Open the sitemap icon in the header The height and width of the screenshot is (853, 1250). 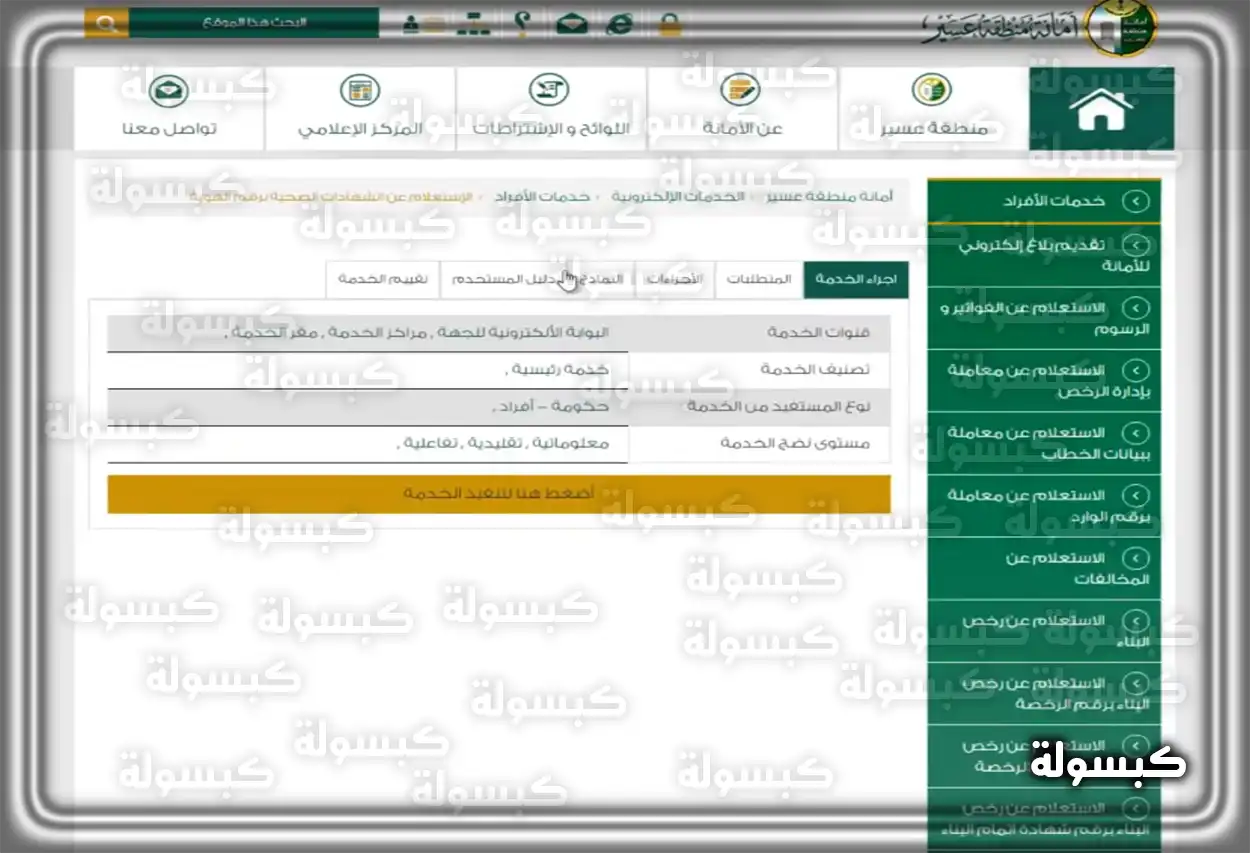click(x=474, y=22)
